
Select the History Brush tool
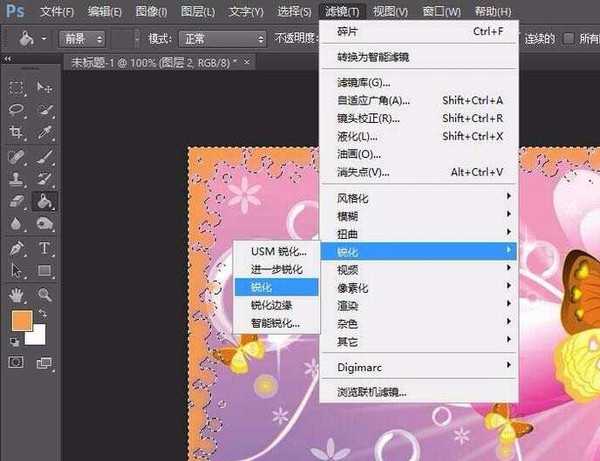(x=44, y=179)
